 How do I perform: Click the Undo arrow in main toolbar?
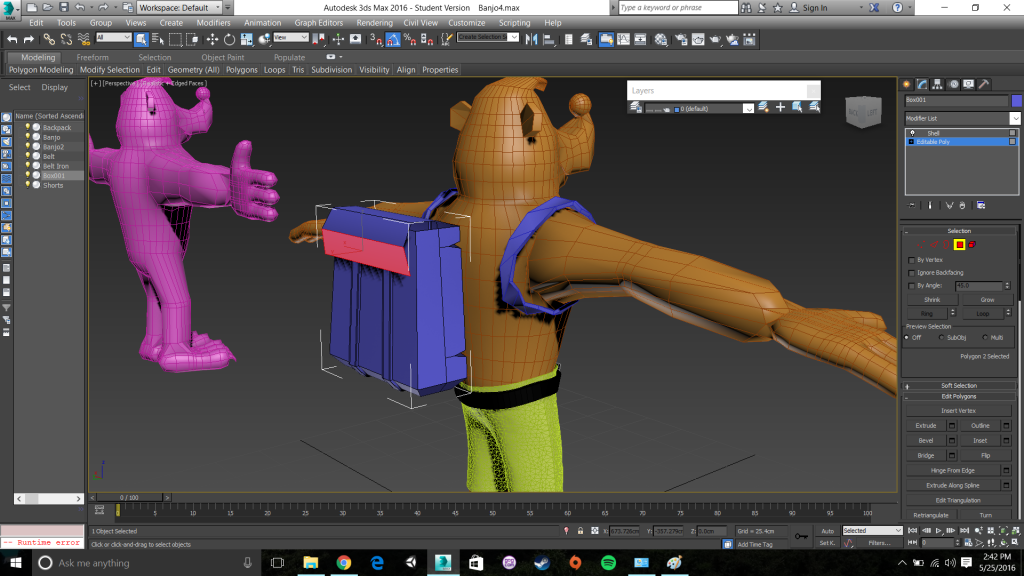click(x=12, y=39)
